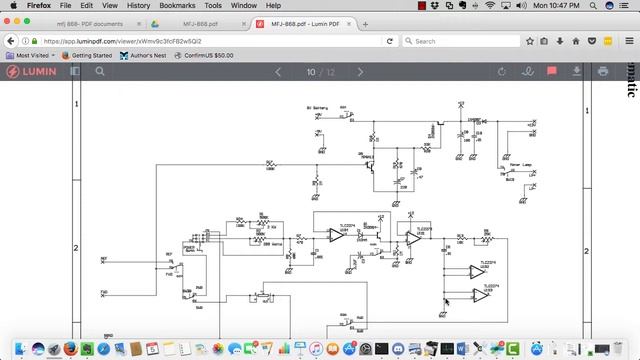The width and height of the screenshot is (640, 360).
Task: Open Terminal from the Dock
Action: pyautogui.click(x=381, y=349)
